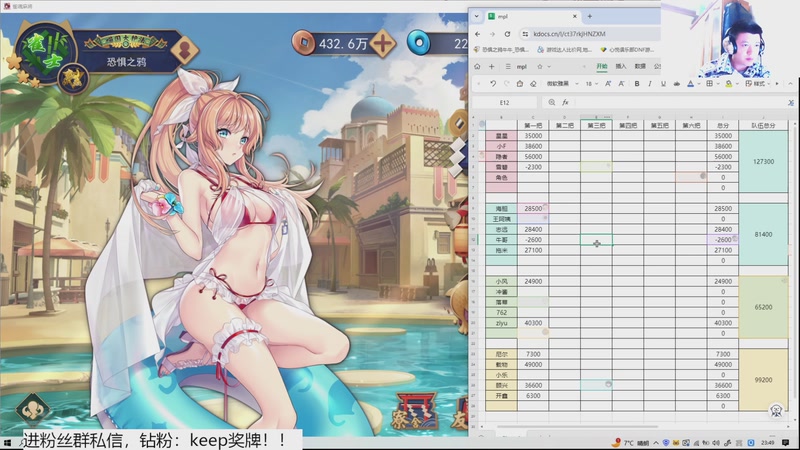
Task: Open the font size 18 dropdown
Action: click(x=592, y=84)
